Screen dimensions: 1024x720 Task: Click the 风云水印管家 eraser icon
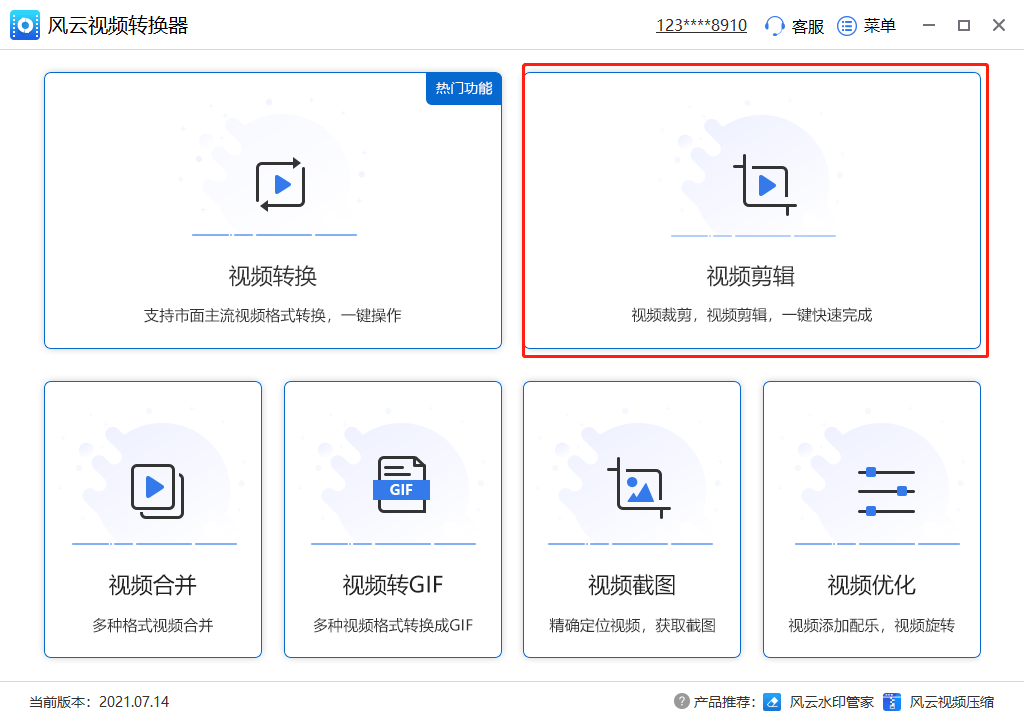[x=772, y=702]
